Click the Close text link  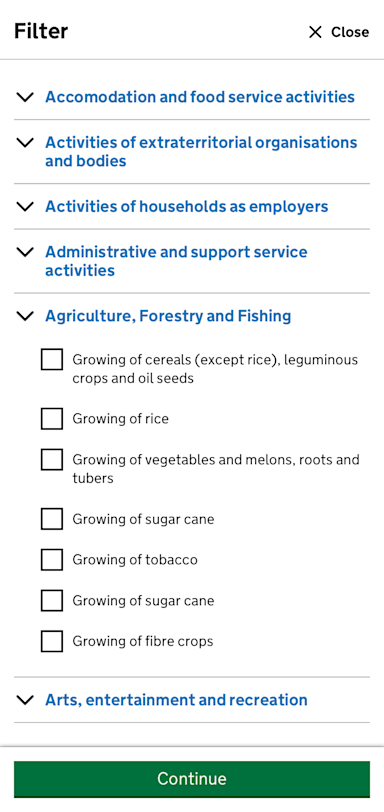coord(350,32)
